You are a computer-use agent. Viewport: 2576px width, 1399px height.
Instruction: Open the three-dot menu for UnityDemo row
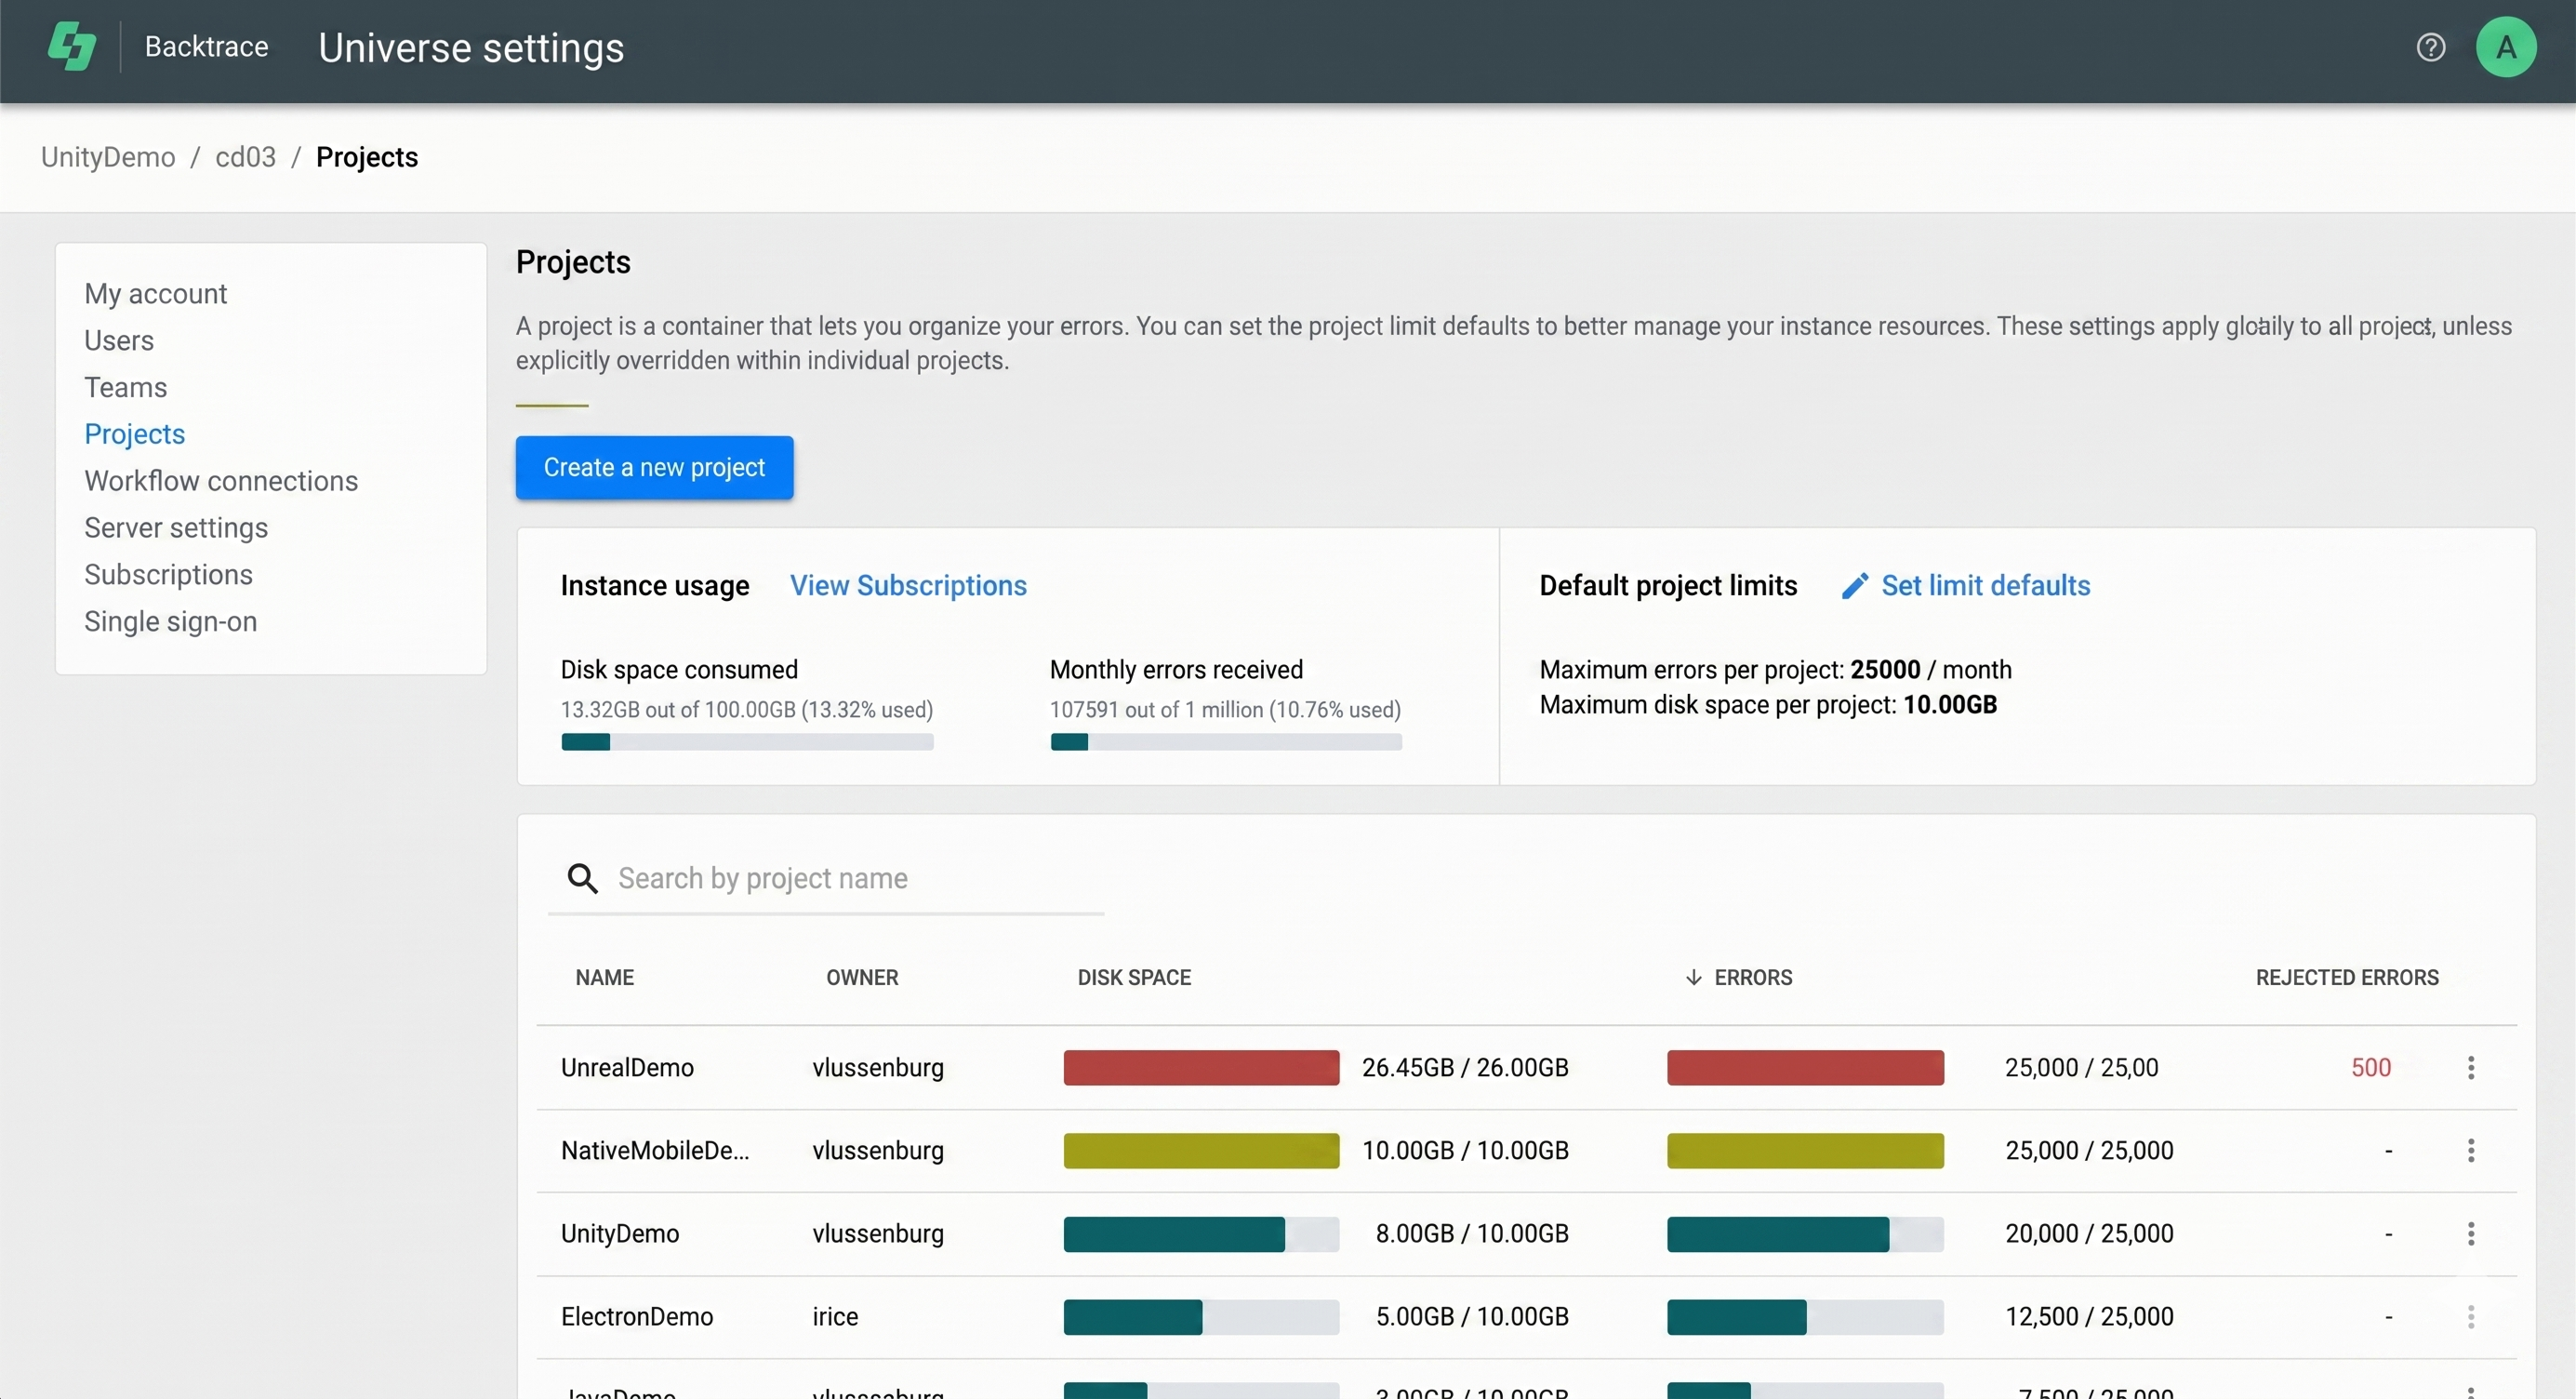tap(2470, 1234)
